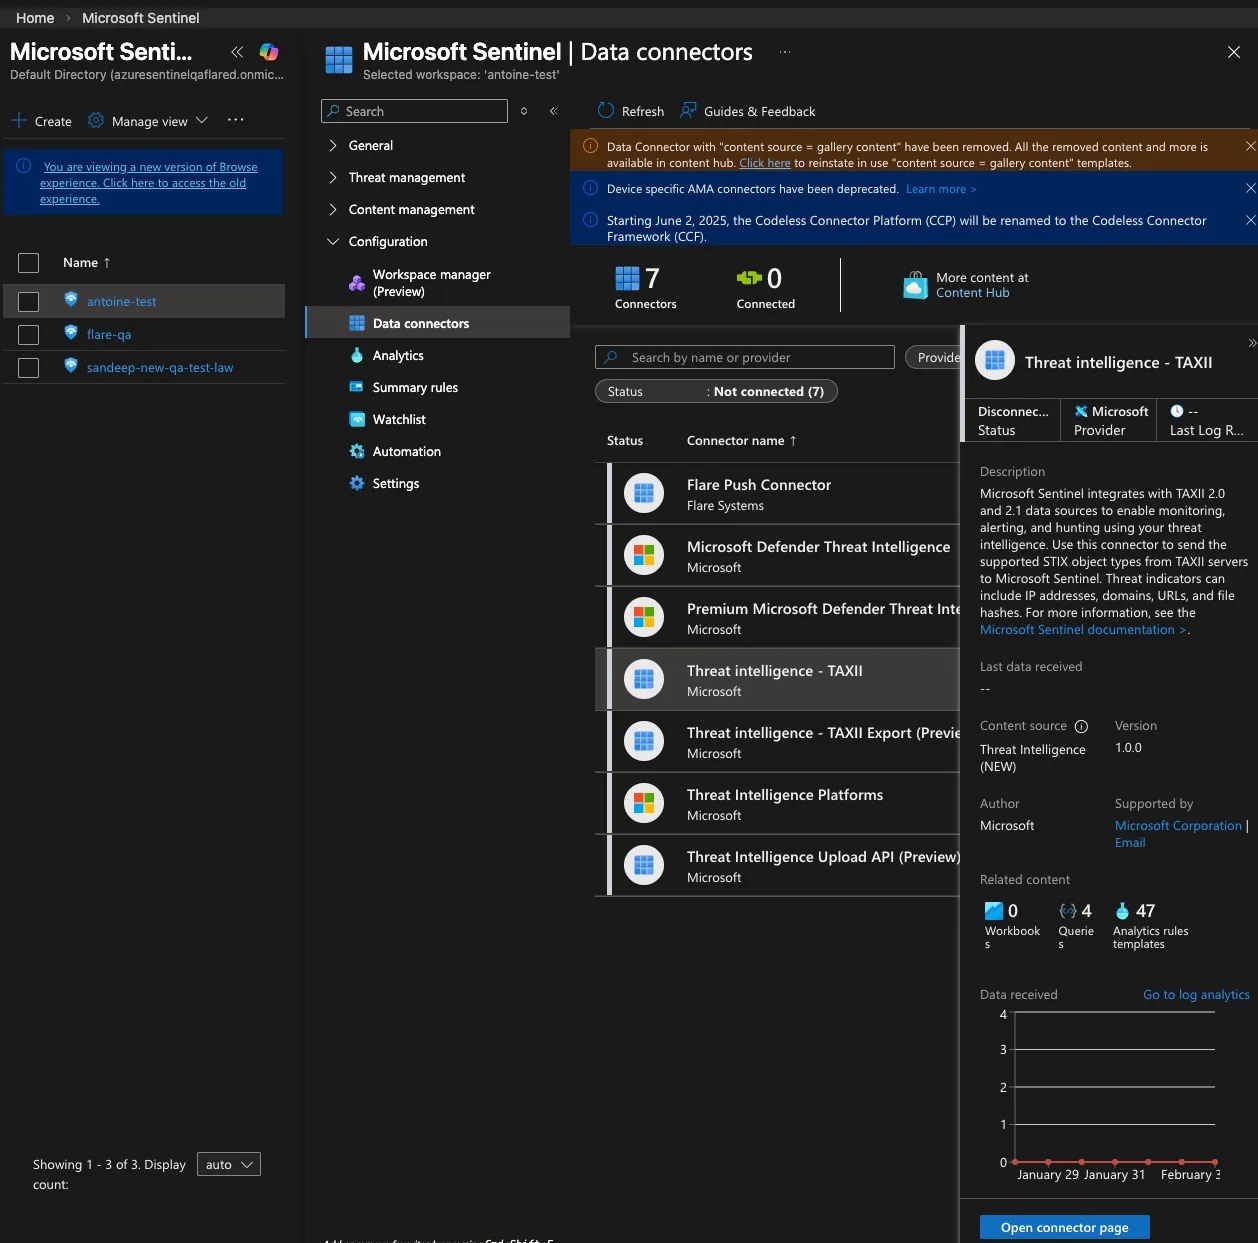Select Premium Microsoft Defender Threat Intelligence row
Viewport: 1258px width, 1243px height.
777,617
